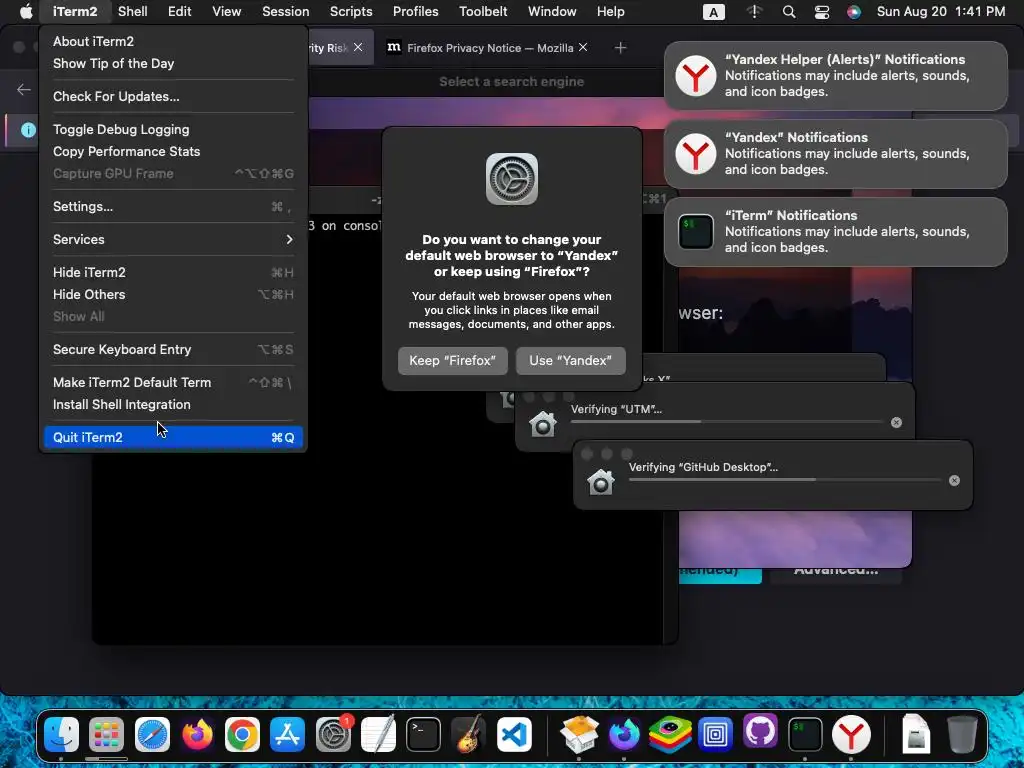Click Secure Keyboard Entry menu item

point(173,349)
